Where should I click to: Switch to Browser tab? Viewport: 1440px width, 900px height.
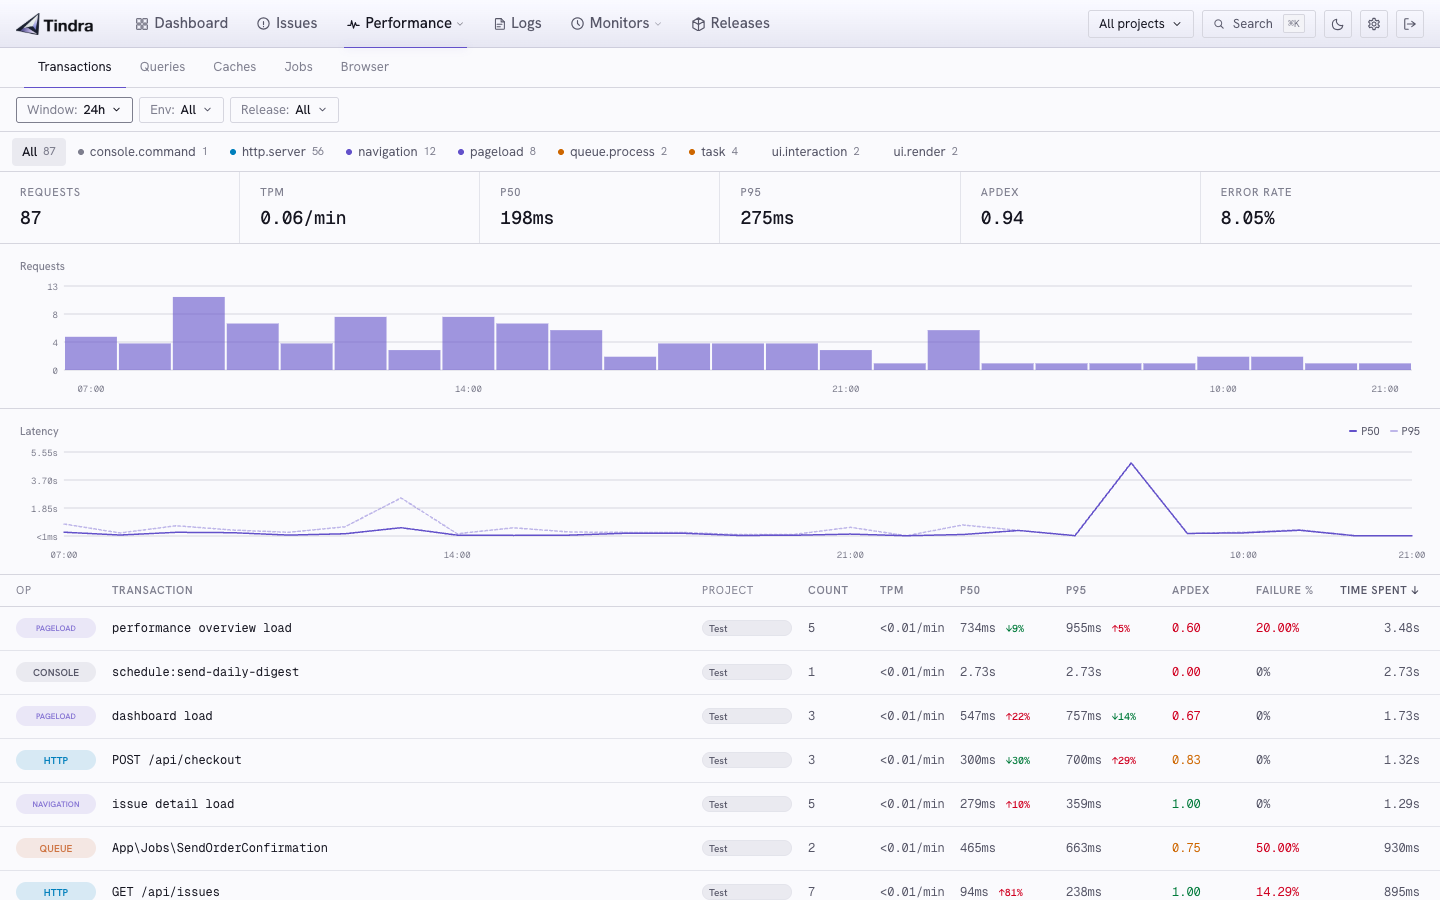coord(364,67)
